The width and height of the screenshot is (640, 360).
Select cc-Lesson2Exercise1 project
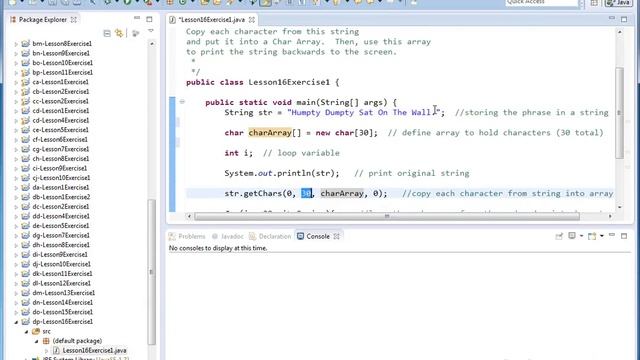[60, 101]
